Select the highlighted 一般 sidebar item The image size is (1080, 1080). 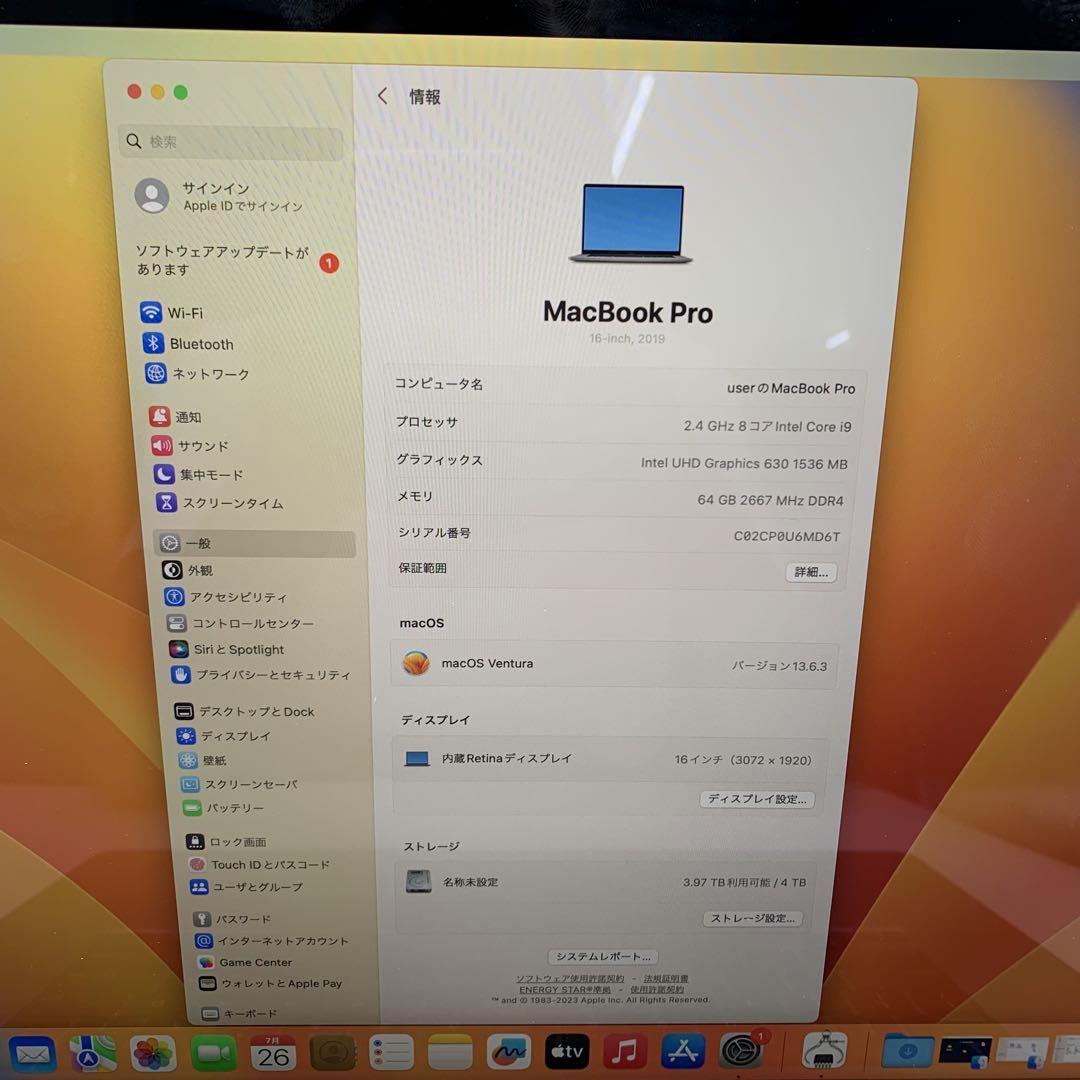pos(255,543)
